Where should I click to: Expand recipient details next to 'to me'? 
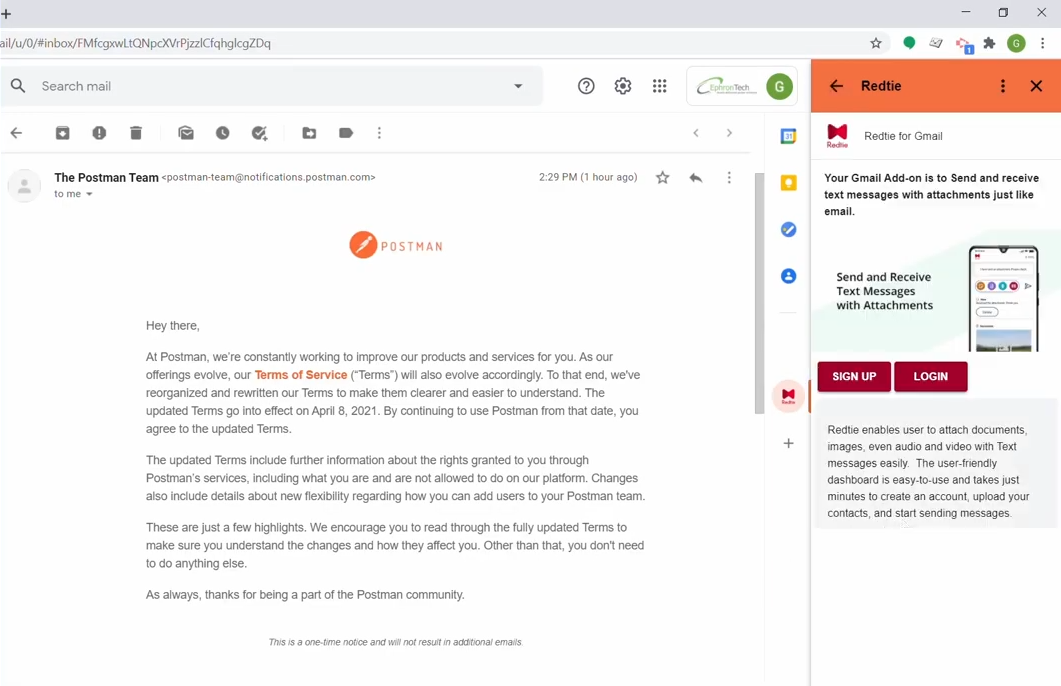coord(89,194)
